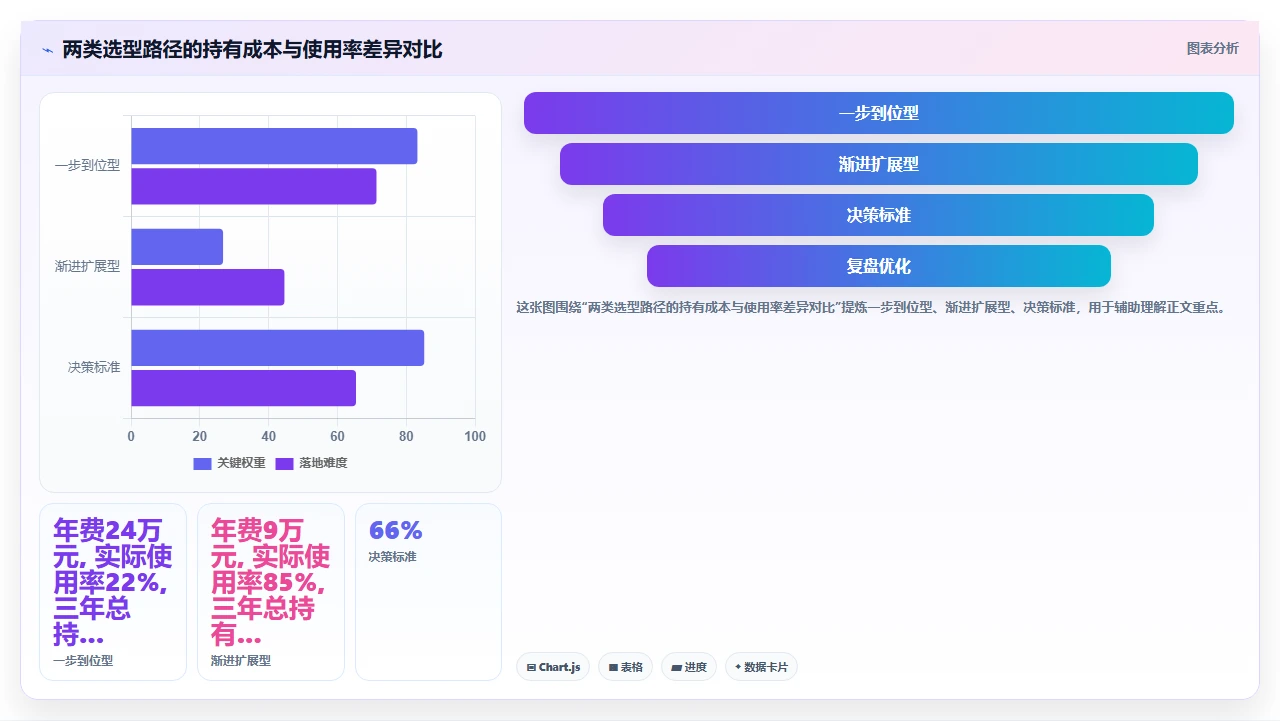
Task: Click the 渐进扩展型 y-axis label
Action: 87,267
